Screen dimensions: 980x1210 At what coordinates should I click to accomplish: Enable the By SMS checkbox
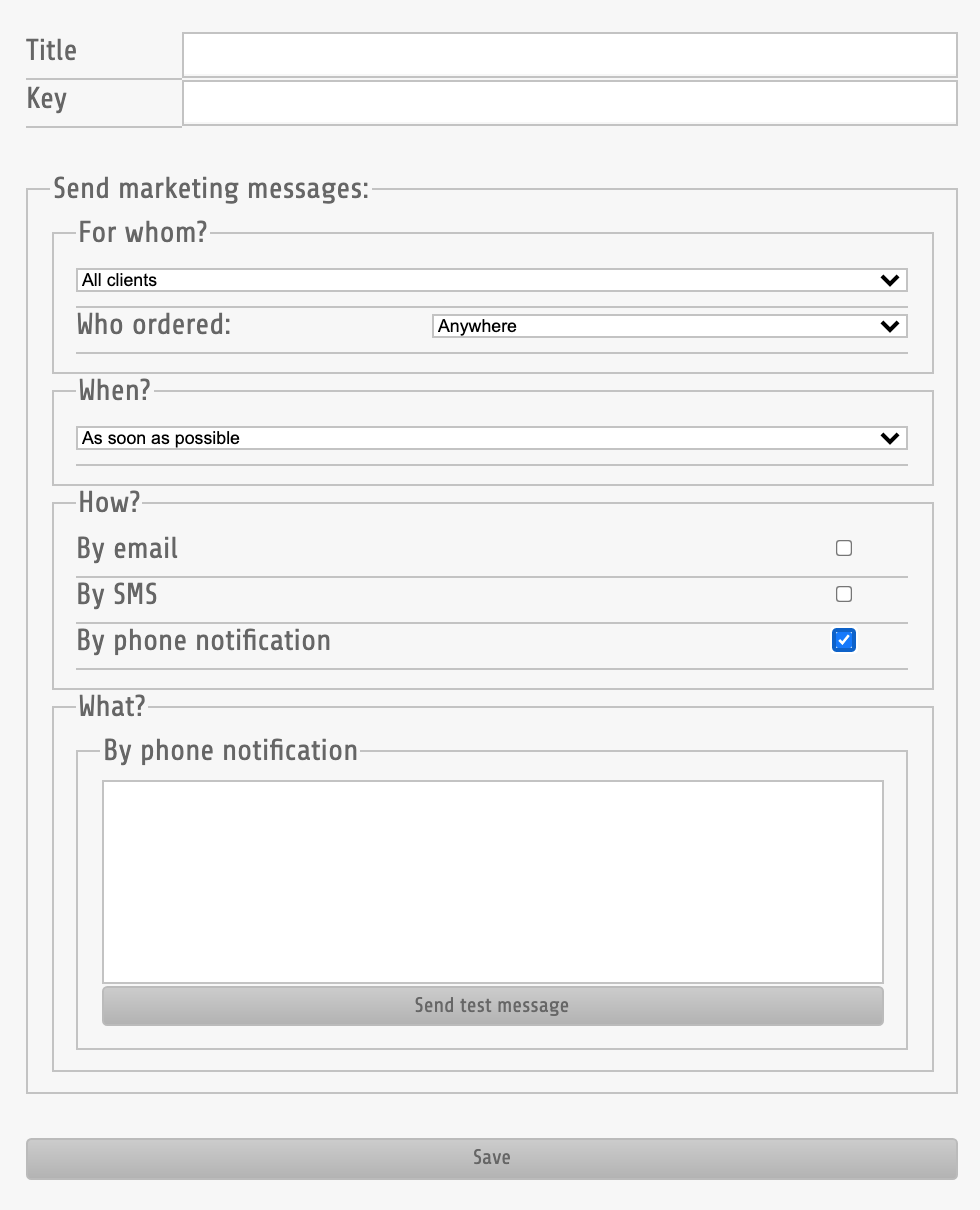[844, 594]
